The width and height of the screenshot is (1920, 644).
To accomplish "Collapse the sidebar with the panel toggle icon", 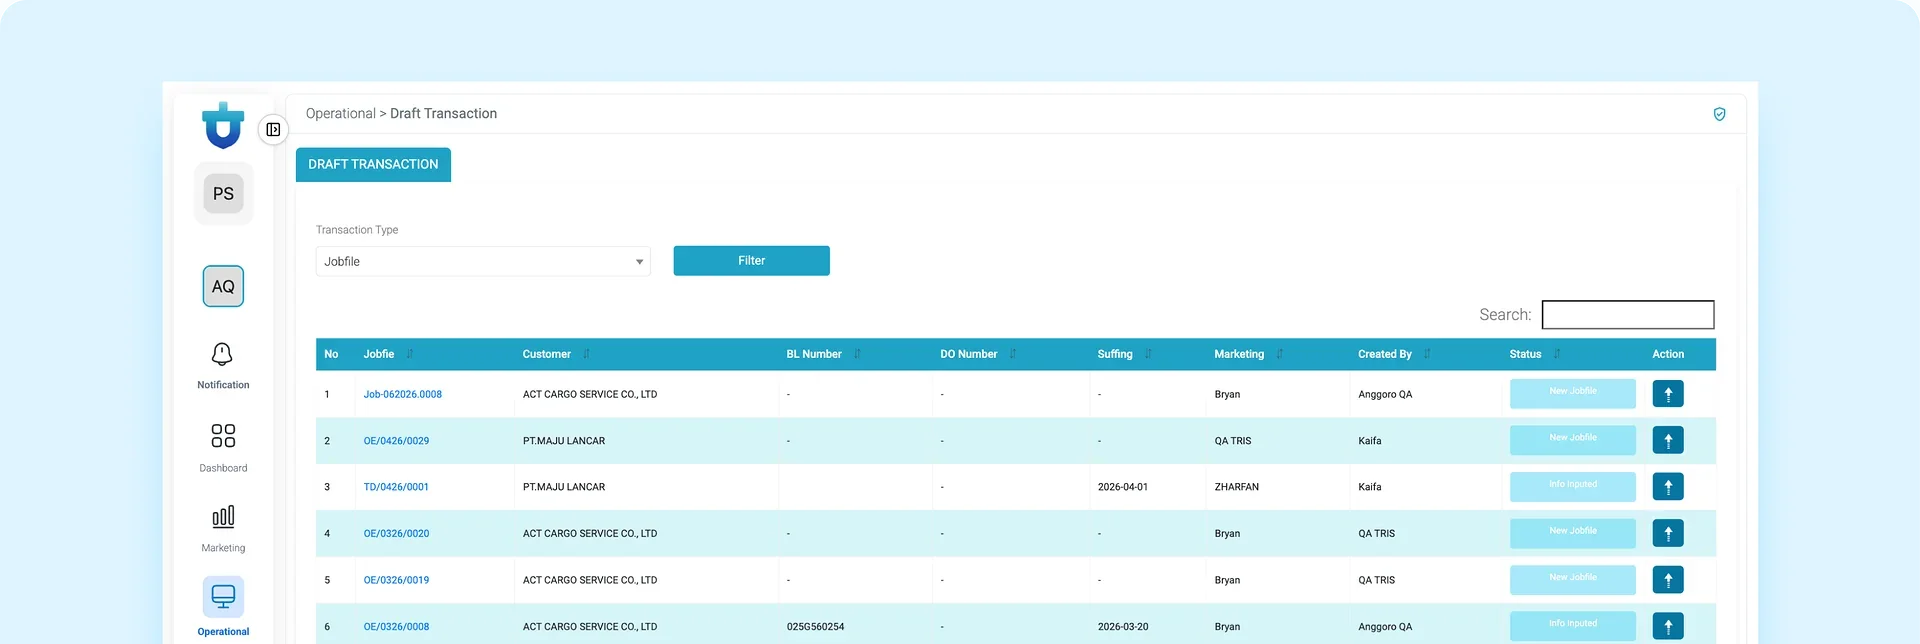I will (273, 130).
